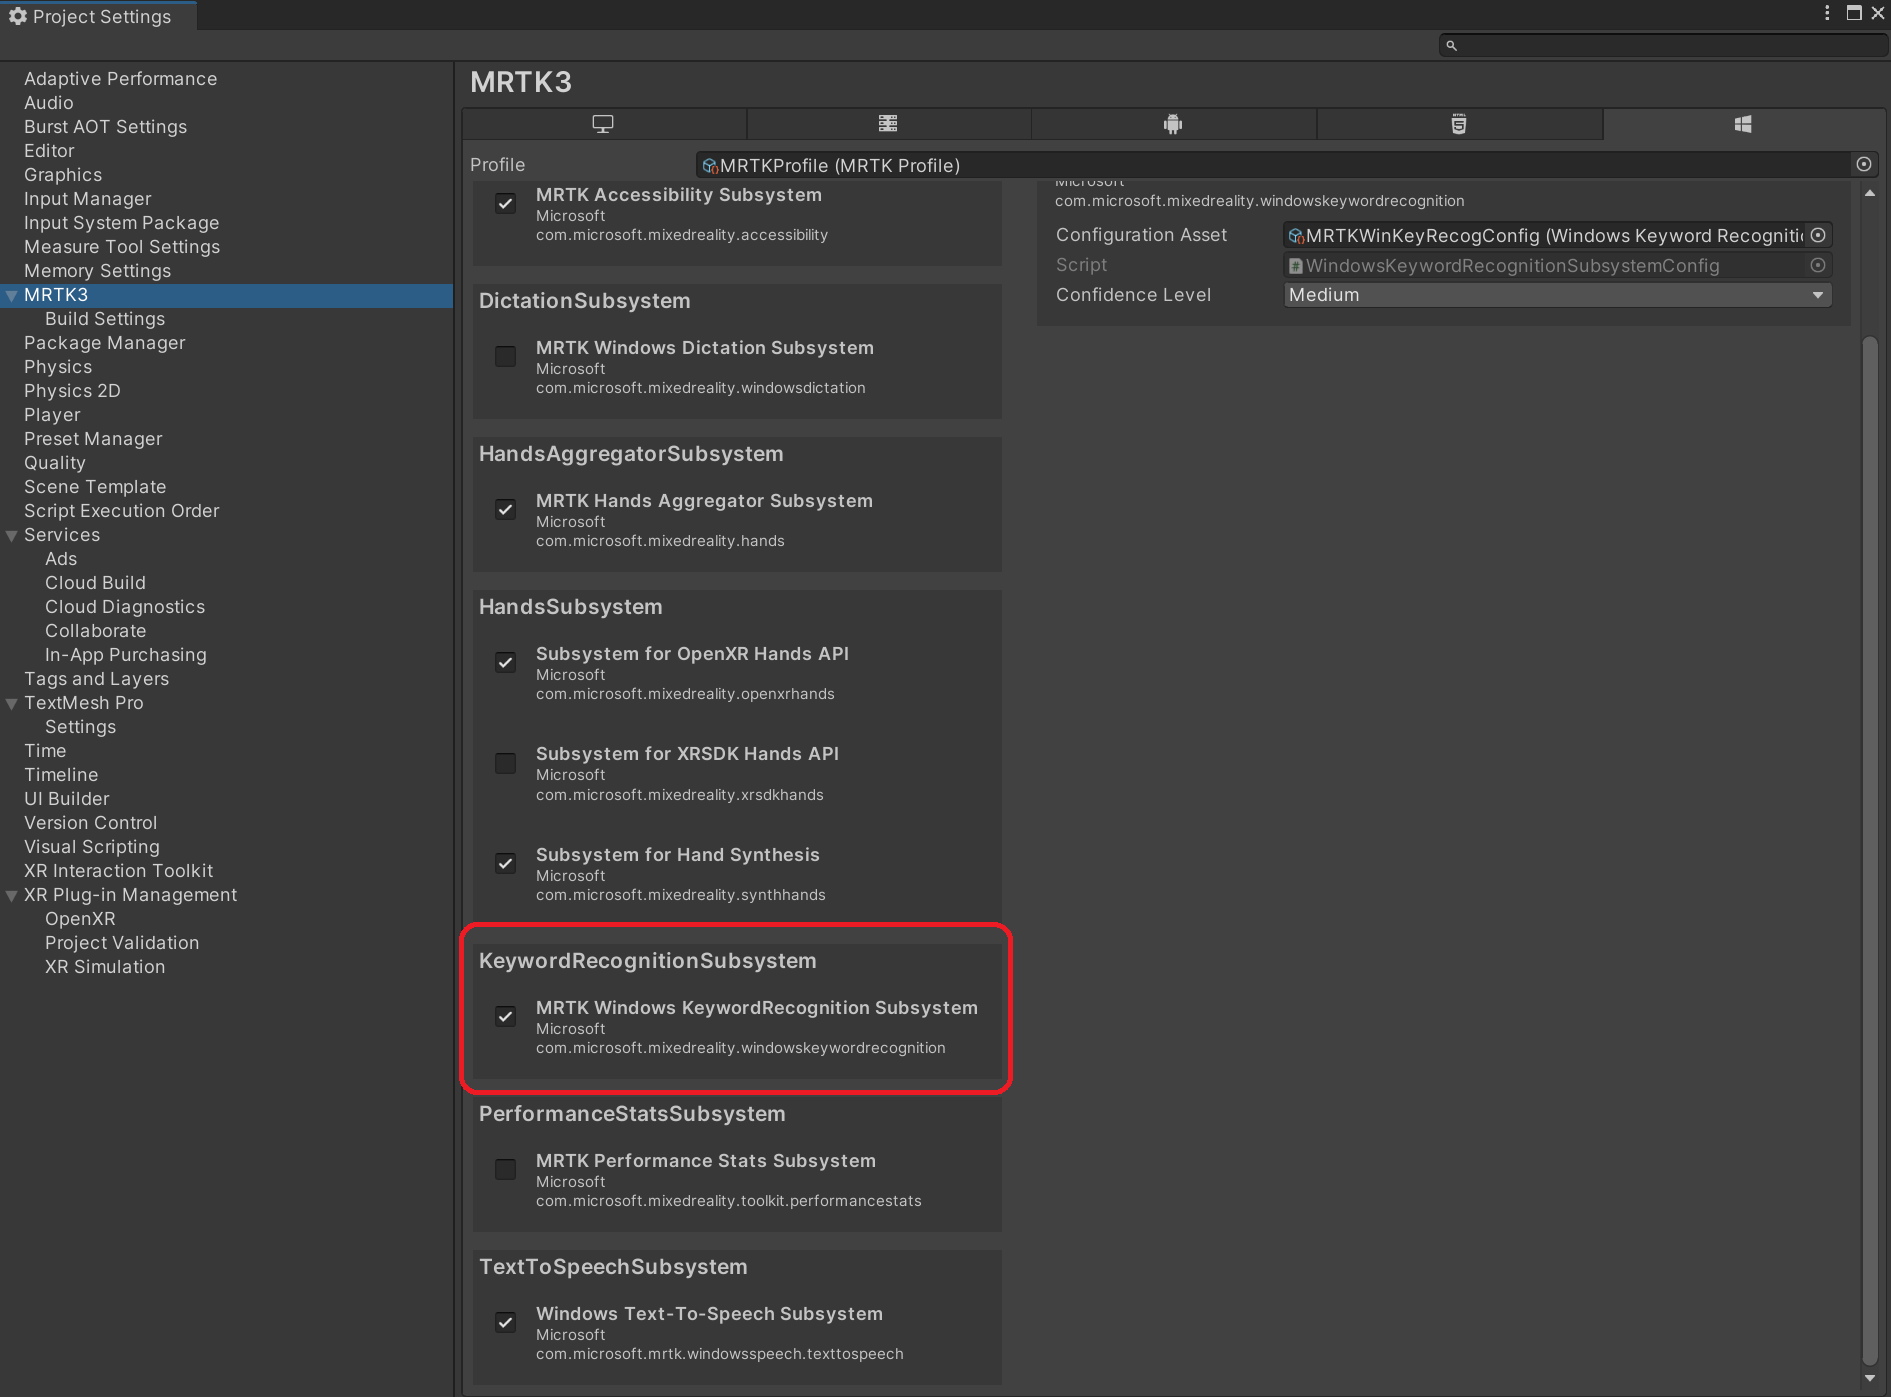Open Quality settings
The image size is (1891, 1397).
[55, 463]
